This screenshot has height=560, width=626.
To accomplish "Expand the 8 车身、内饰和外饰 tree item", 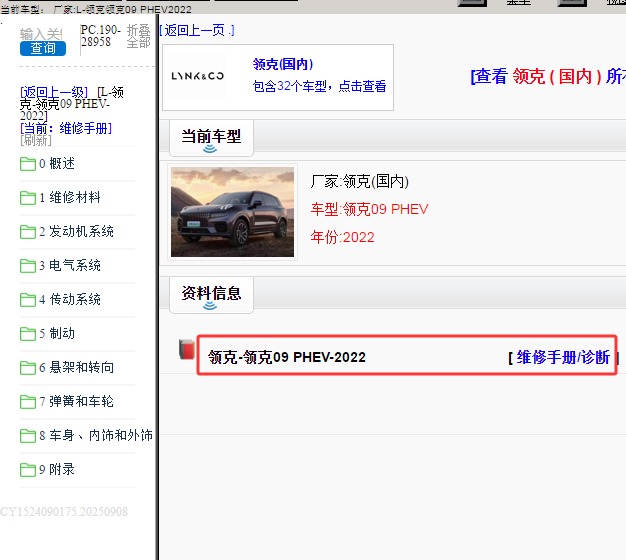I will point(96,435).
